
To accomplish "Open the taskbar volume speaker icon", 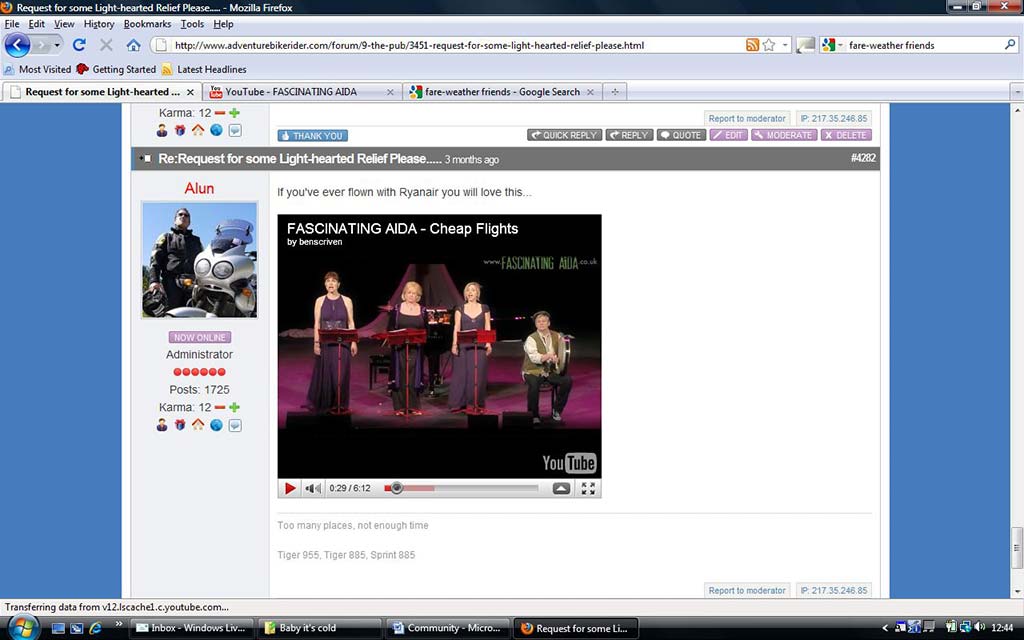I will pyautogui.click(x=980, y=628).
